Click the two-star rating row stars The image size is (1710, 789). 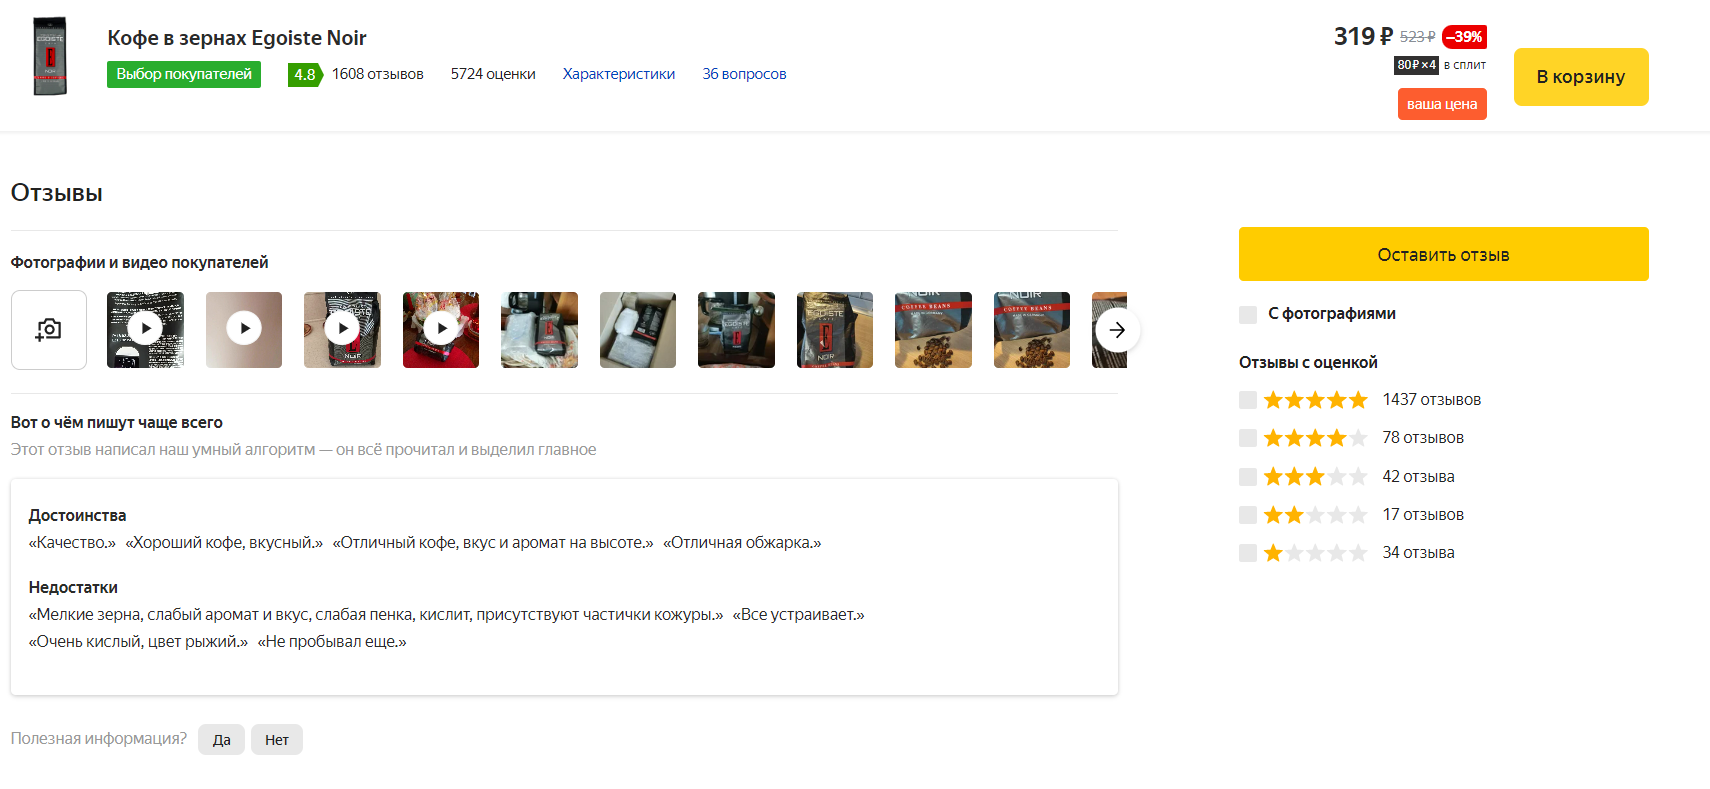point(1315,515)
